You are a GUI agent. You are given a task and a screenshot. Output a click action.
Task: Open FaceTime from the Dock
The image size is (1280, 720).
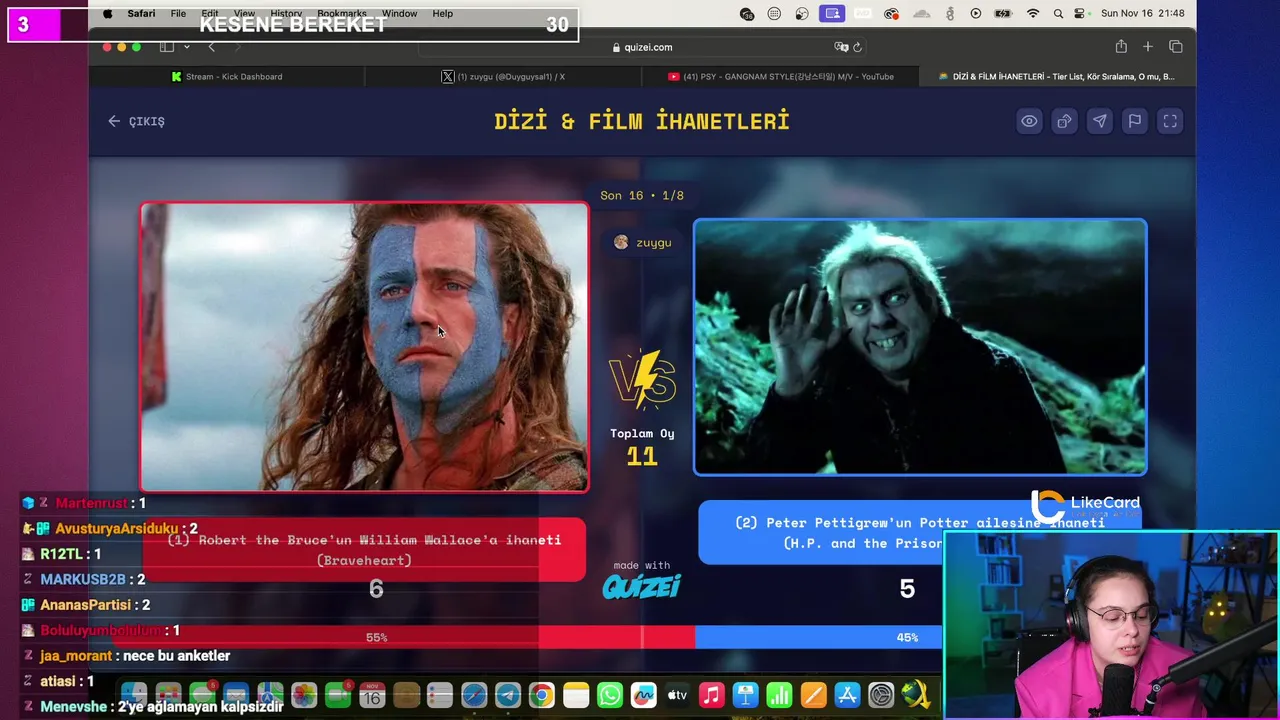[x=338, y=694]
